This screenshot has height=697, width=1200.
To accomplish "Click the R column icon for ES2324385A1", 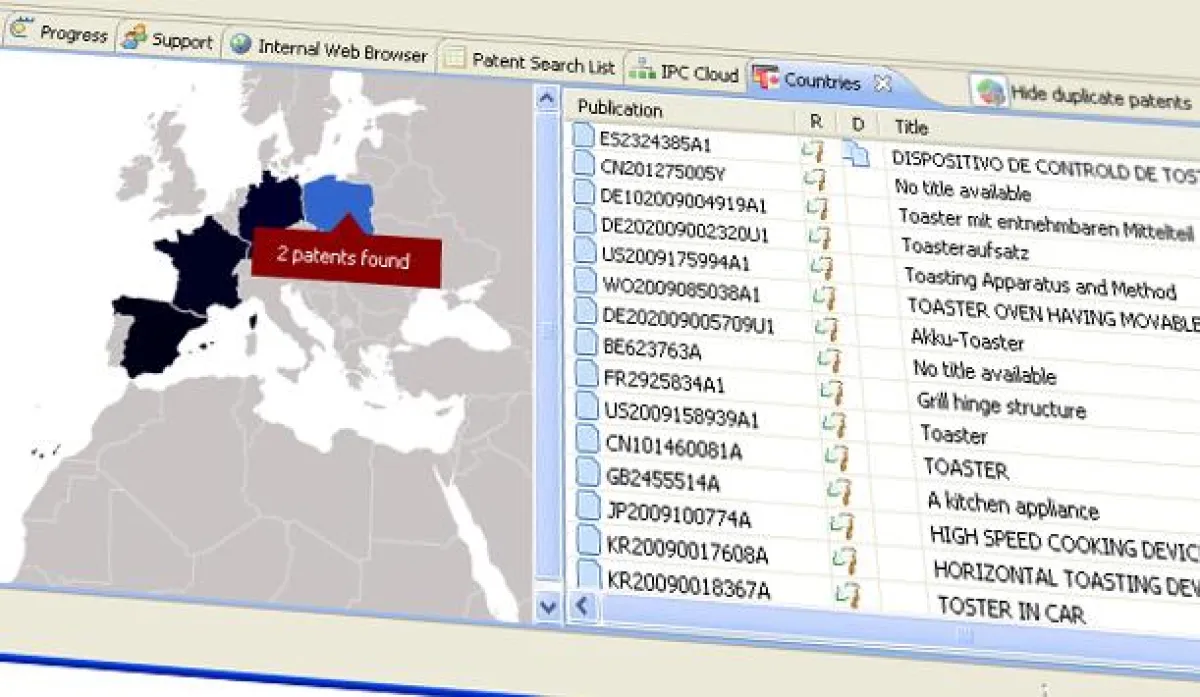I will tap(815, 151).
